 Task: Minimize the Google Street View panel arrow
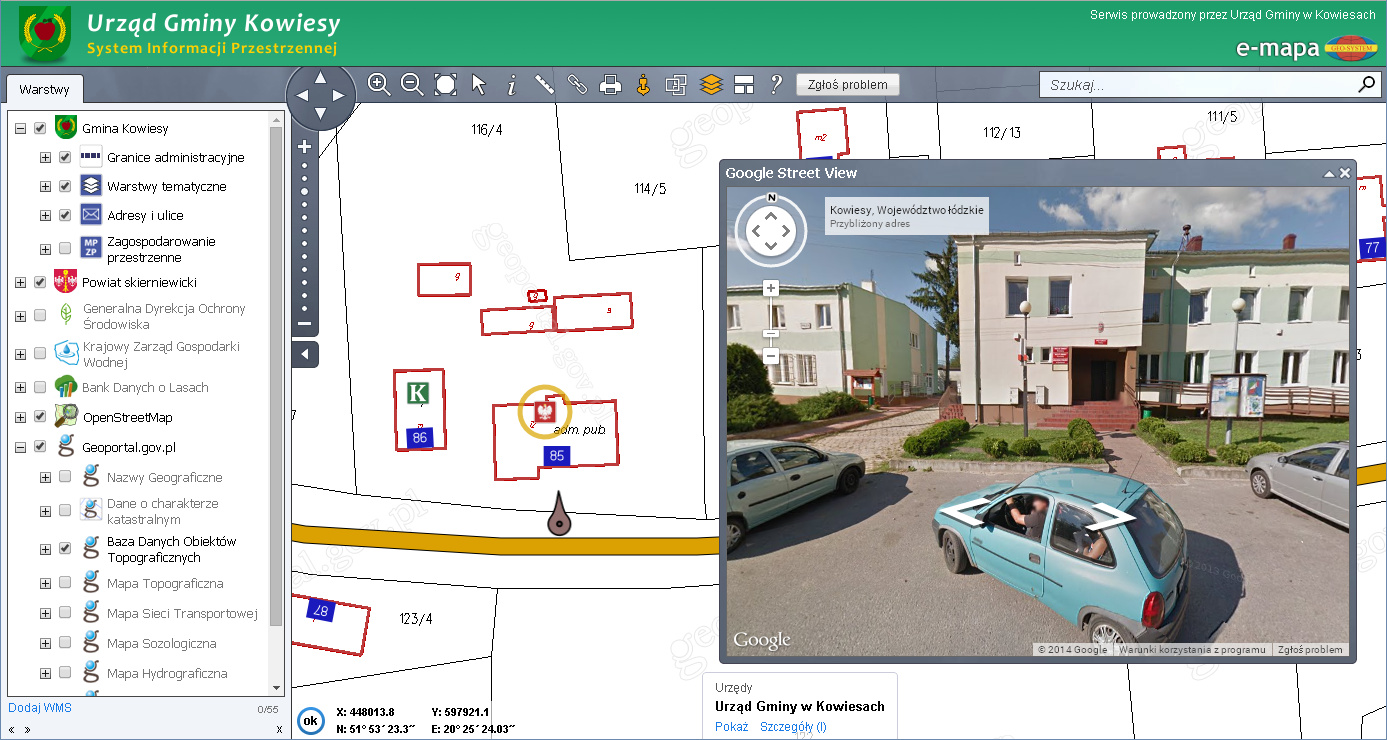[1329, 173]
